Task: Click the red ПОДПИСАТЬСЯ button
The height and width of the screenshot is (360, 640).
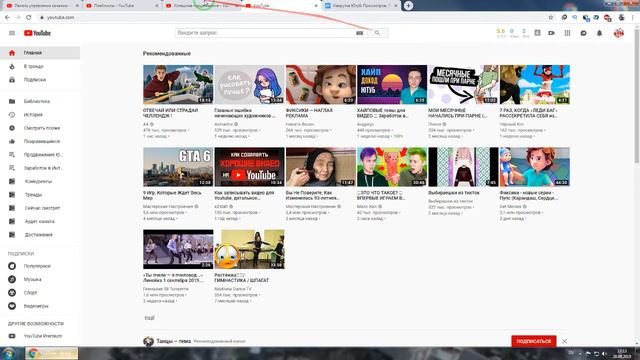Action: coord(533,341)
